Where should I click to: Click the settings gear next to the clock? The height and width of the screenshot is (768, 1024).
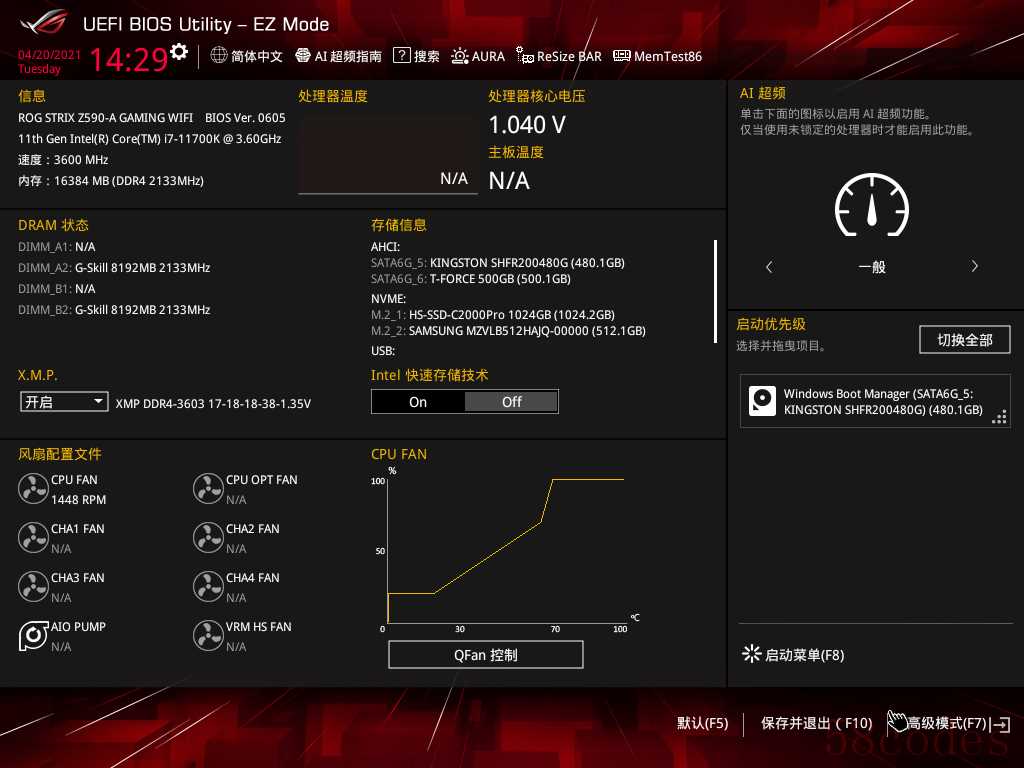coord(179,51)
